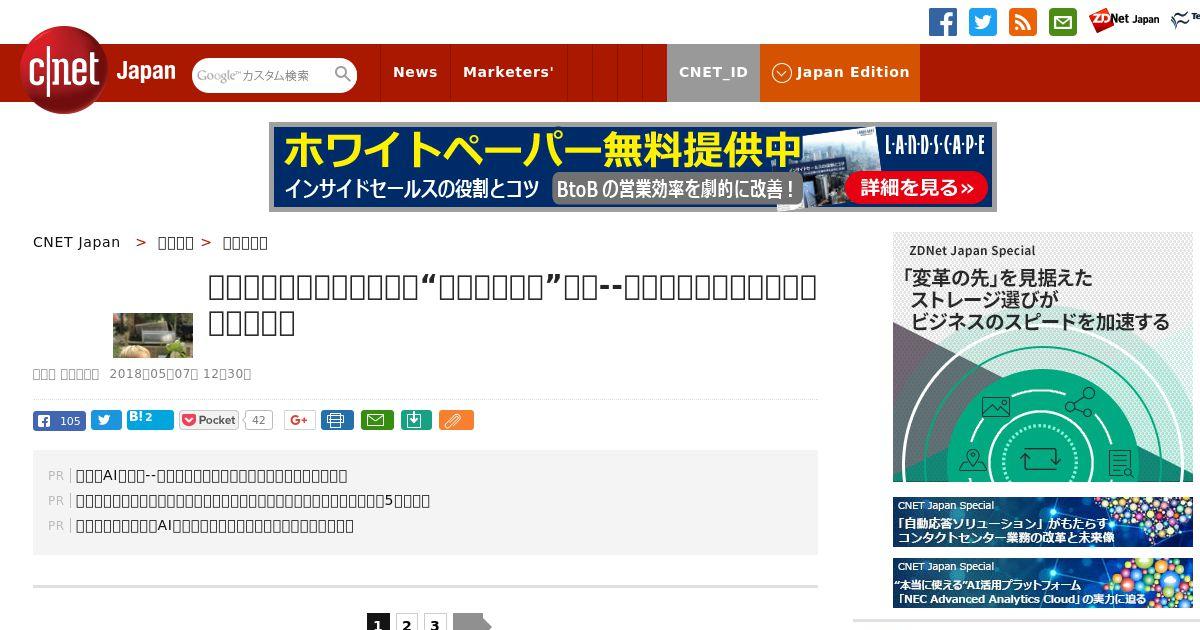Select current page 1 indicator

click(378, 624)
